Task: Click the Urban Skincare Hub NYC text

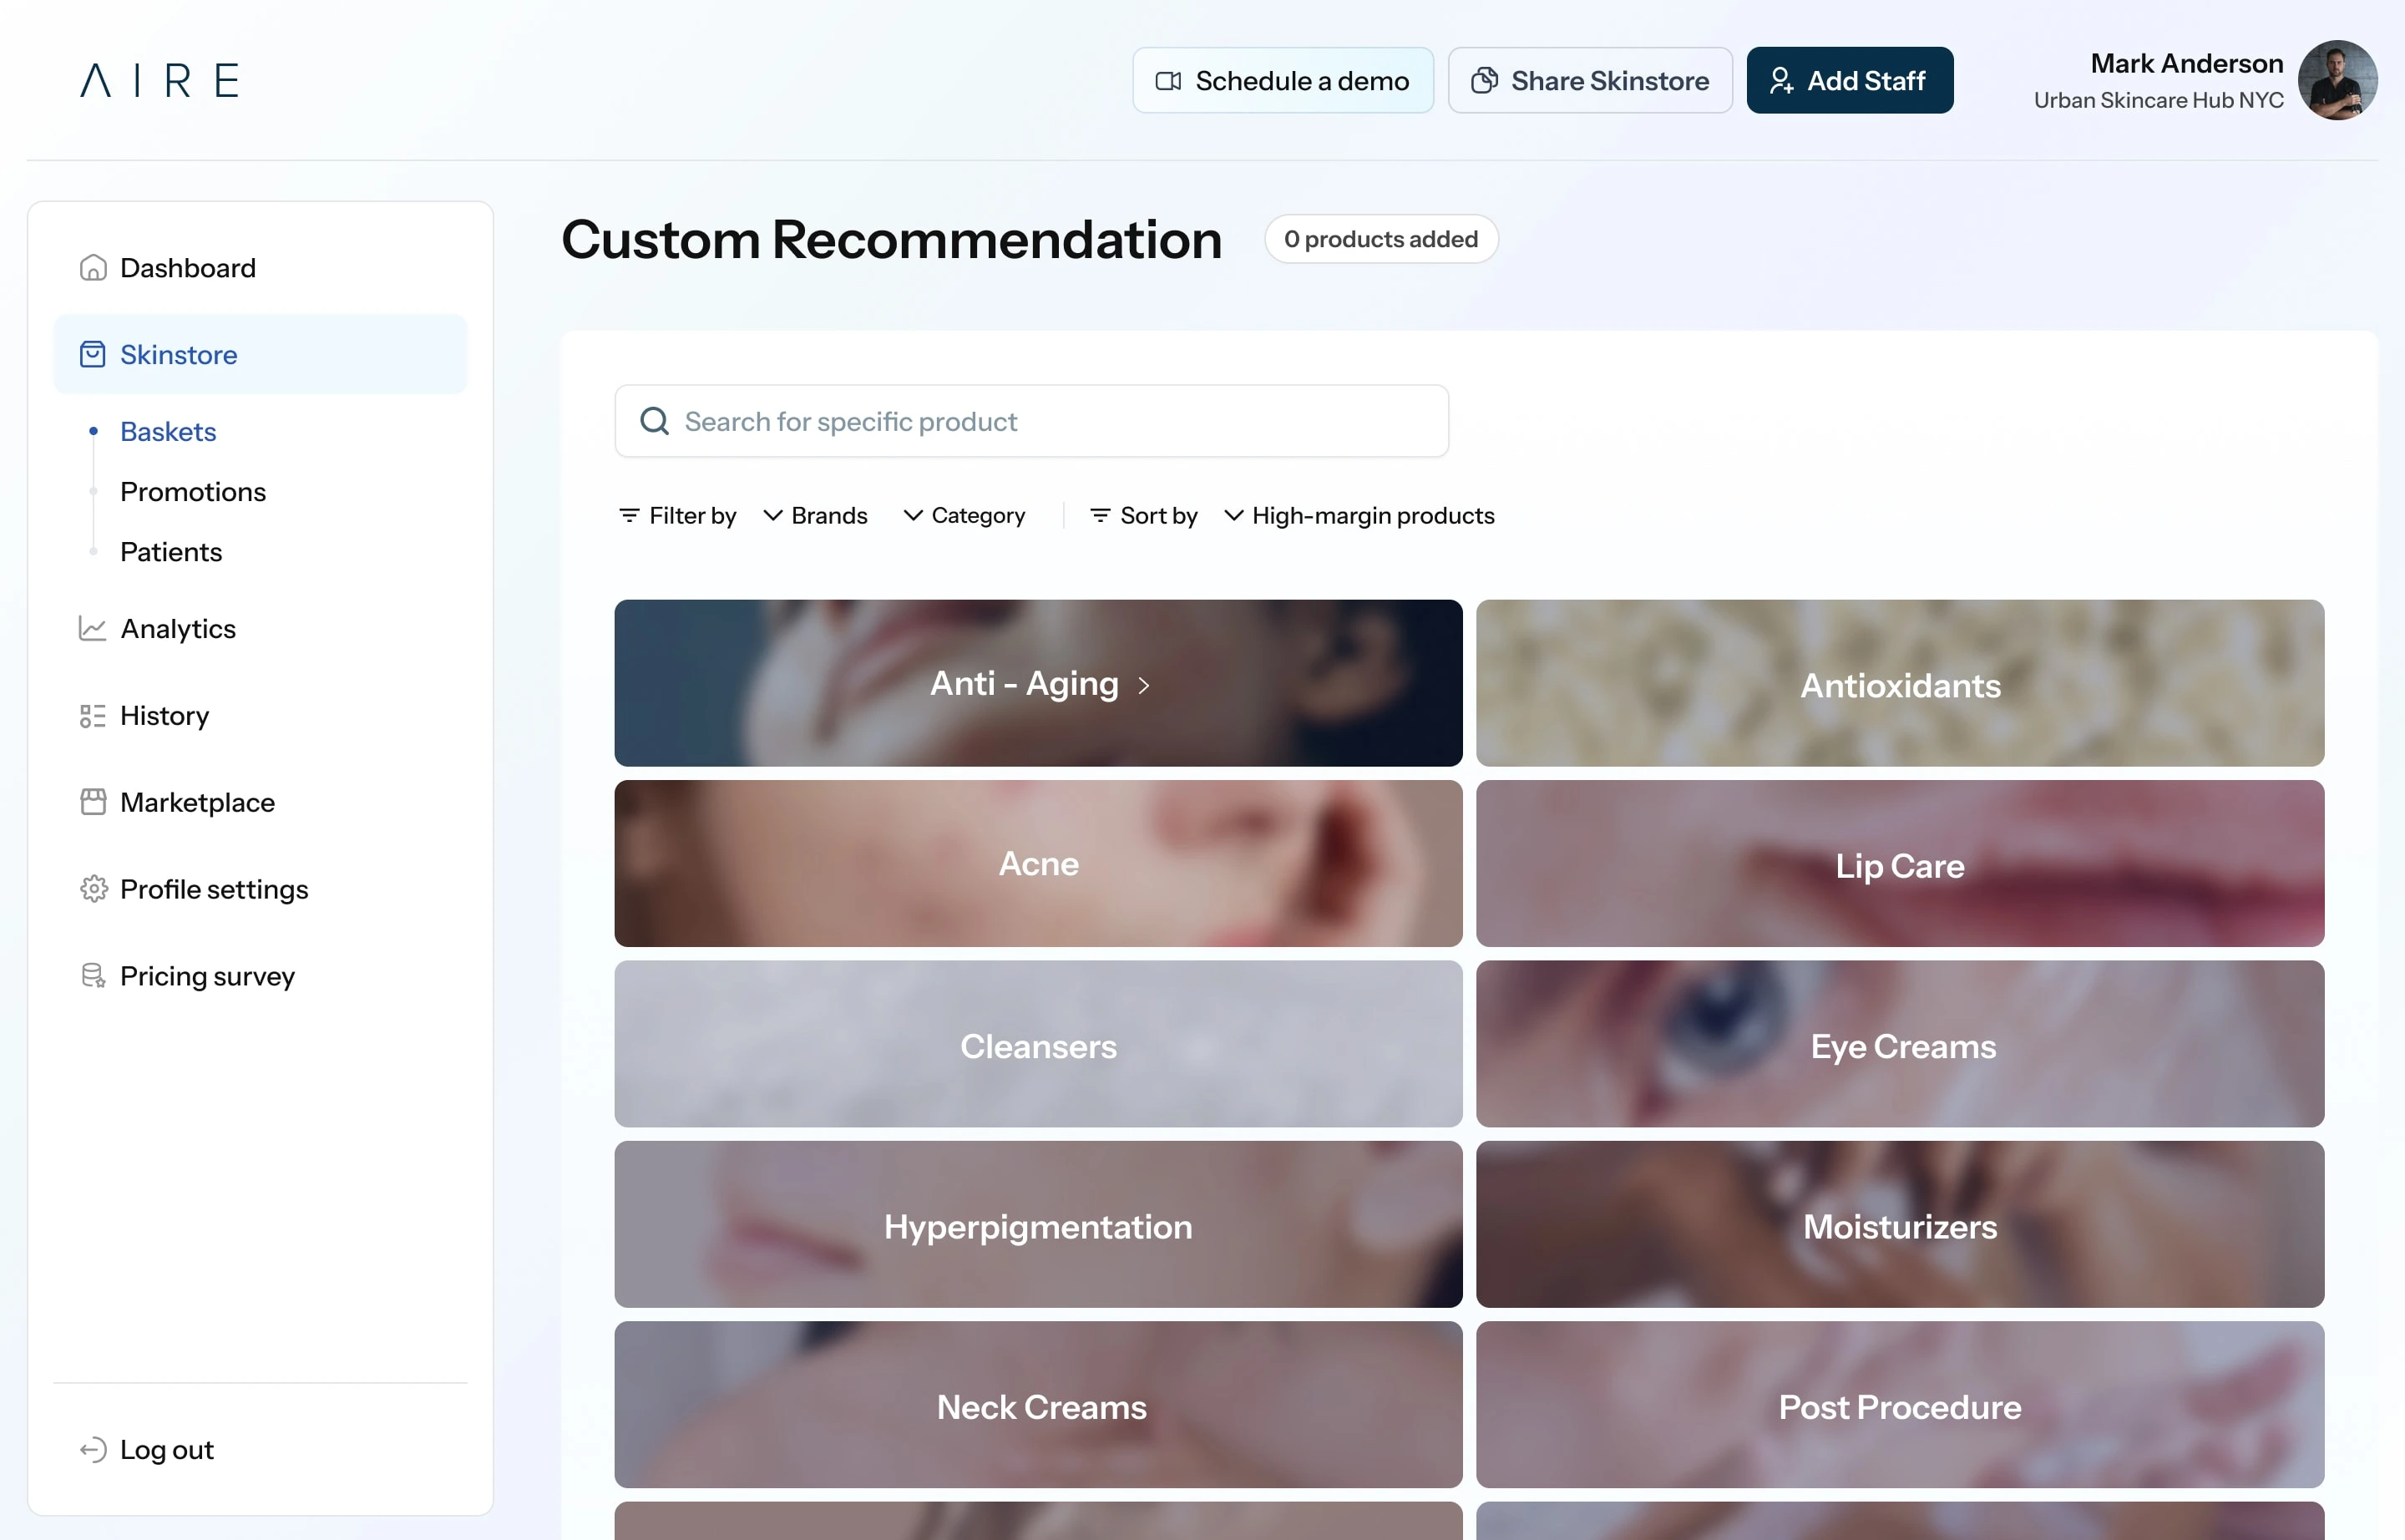Action: click(2158, 100)
